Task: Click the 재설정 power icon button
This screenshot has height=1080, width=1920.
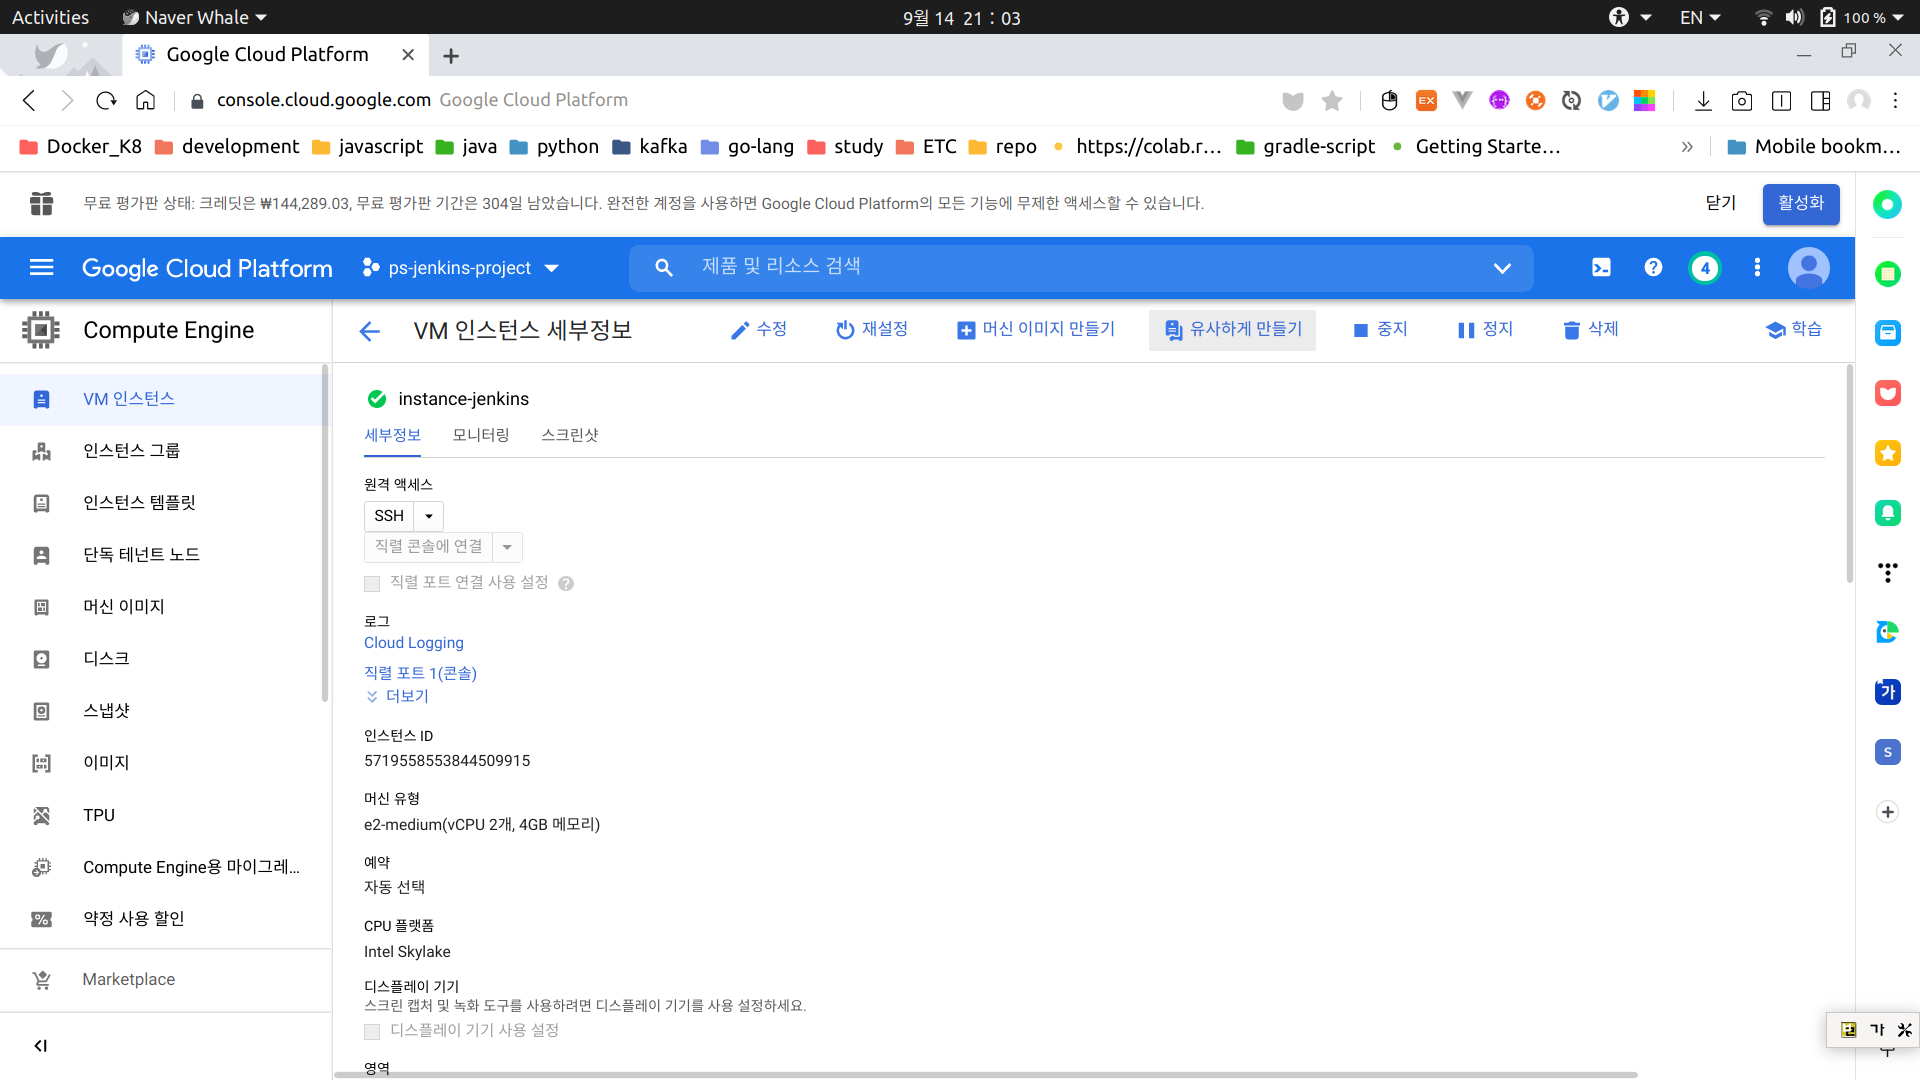Action: (x=871, y=330)
